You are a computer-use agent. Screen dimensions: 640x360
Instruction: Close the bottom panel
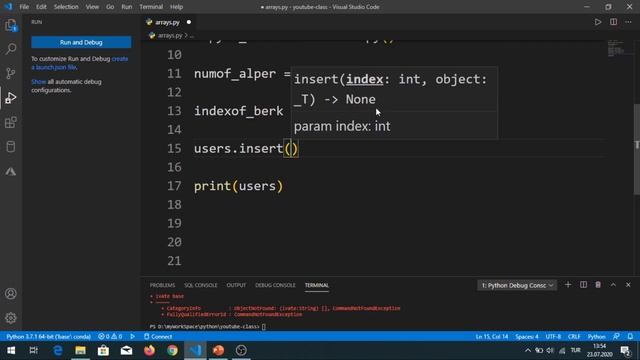click(x=628, y=285)
